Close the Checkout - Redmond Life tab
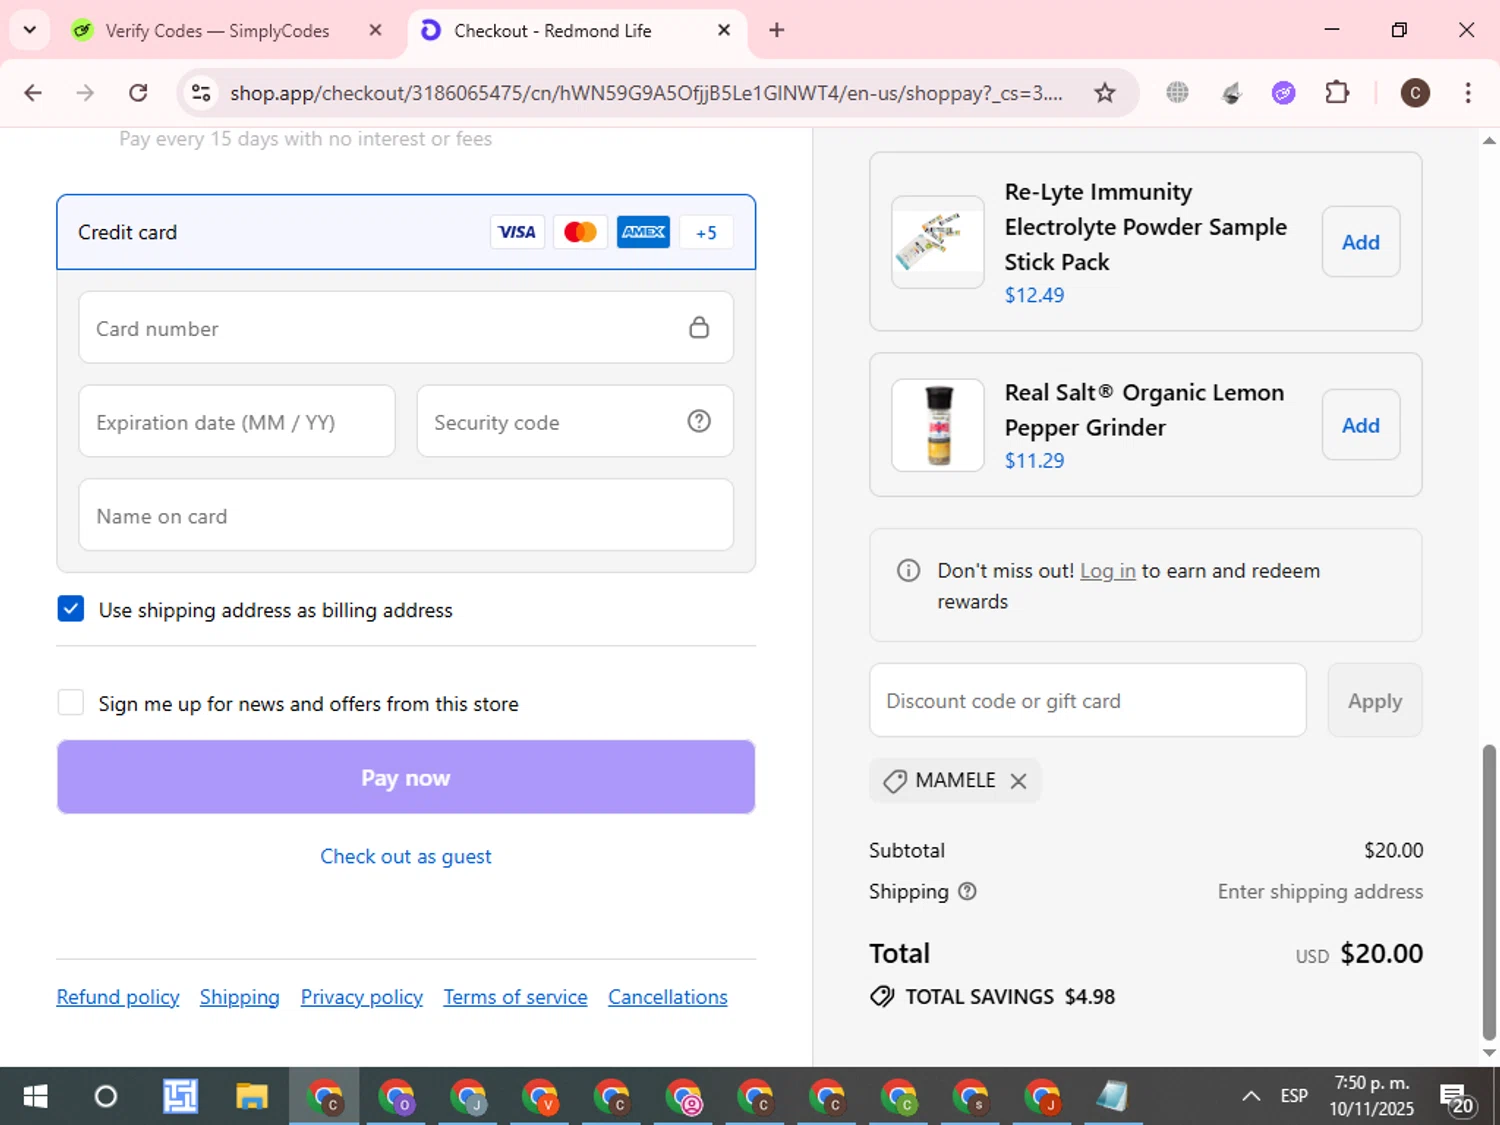The height and width of the screenshot is (1125, 1500). [x=724, y=31]
